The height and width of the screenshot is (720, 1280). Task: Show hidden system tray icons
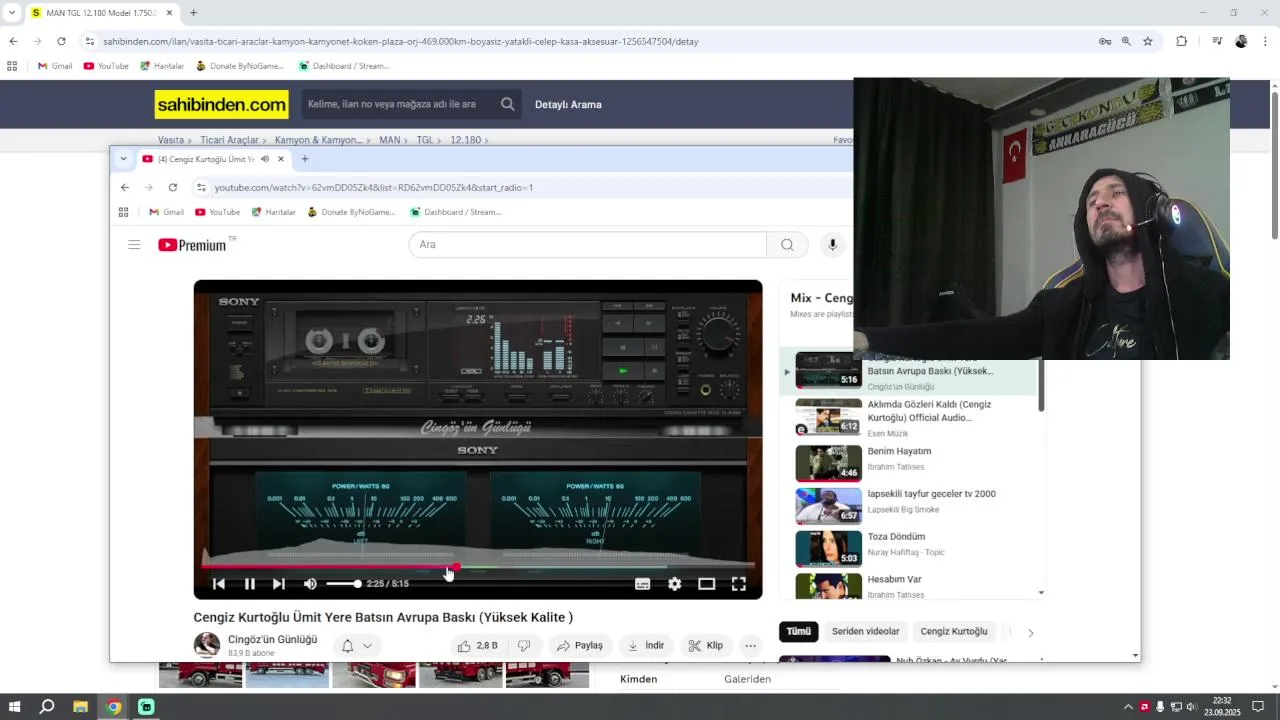1128,707
